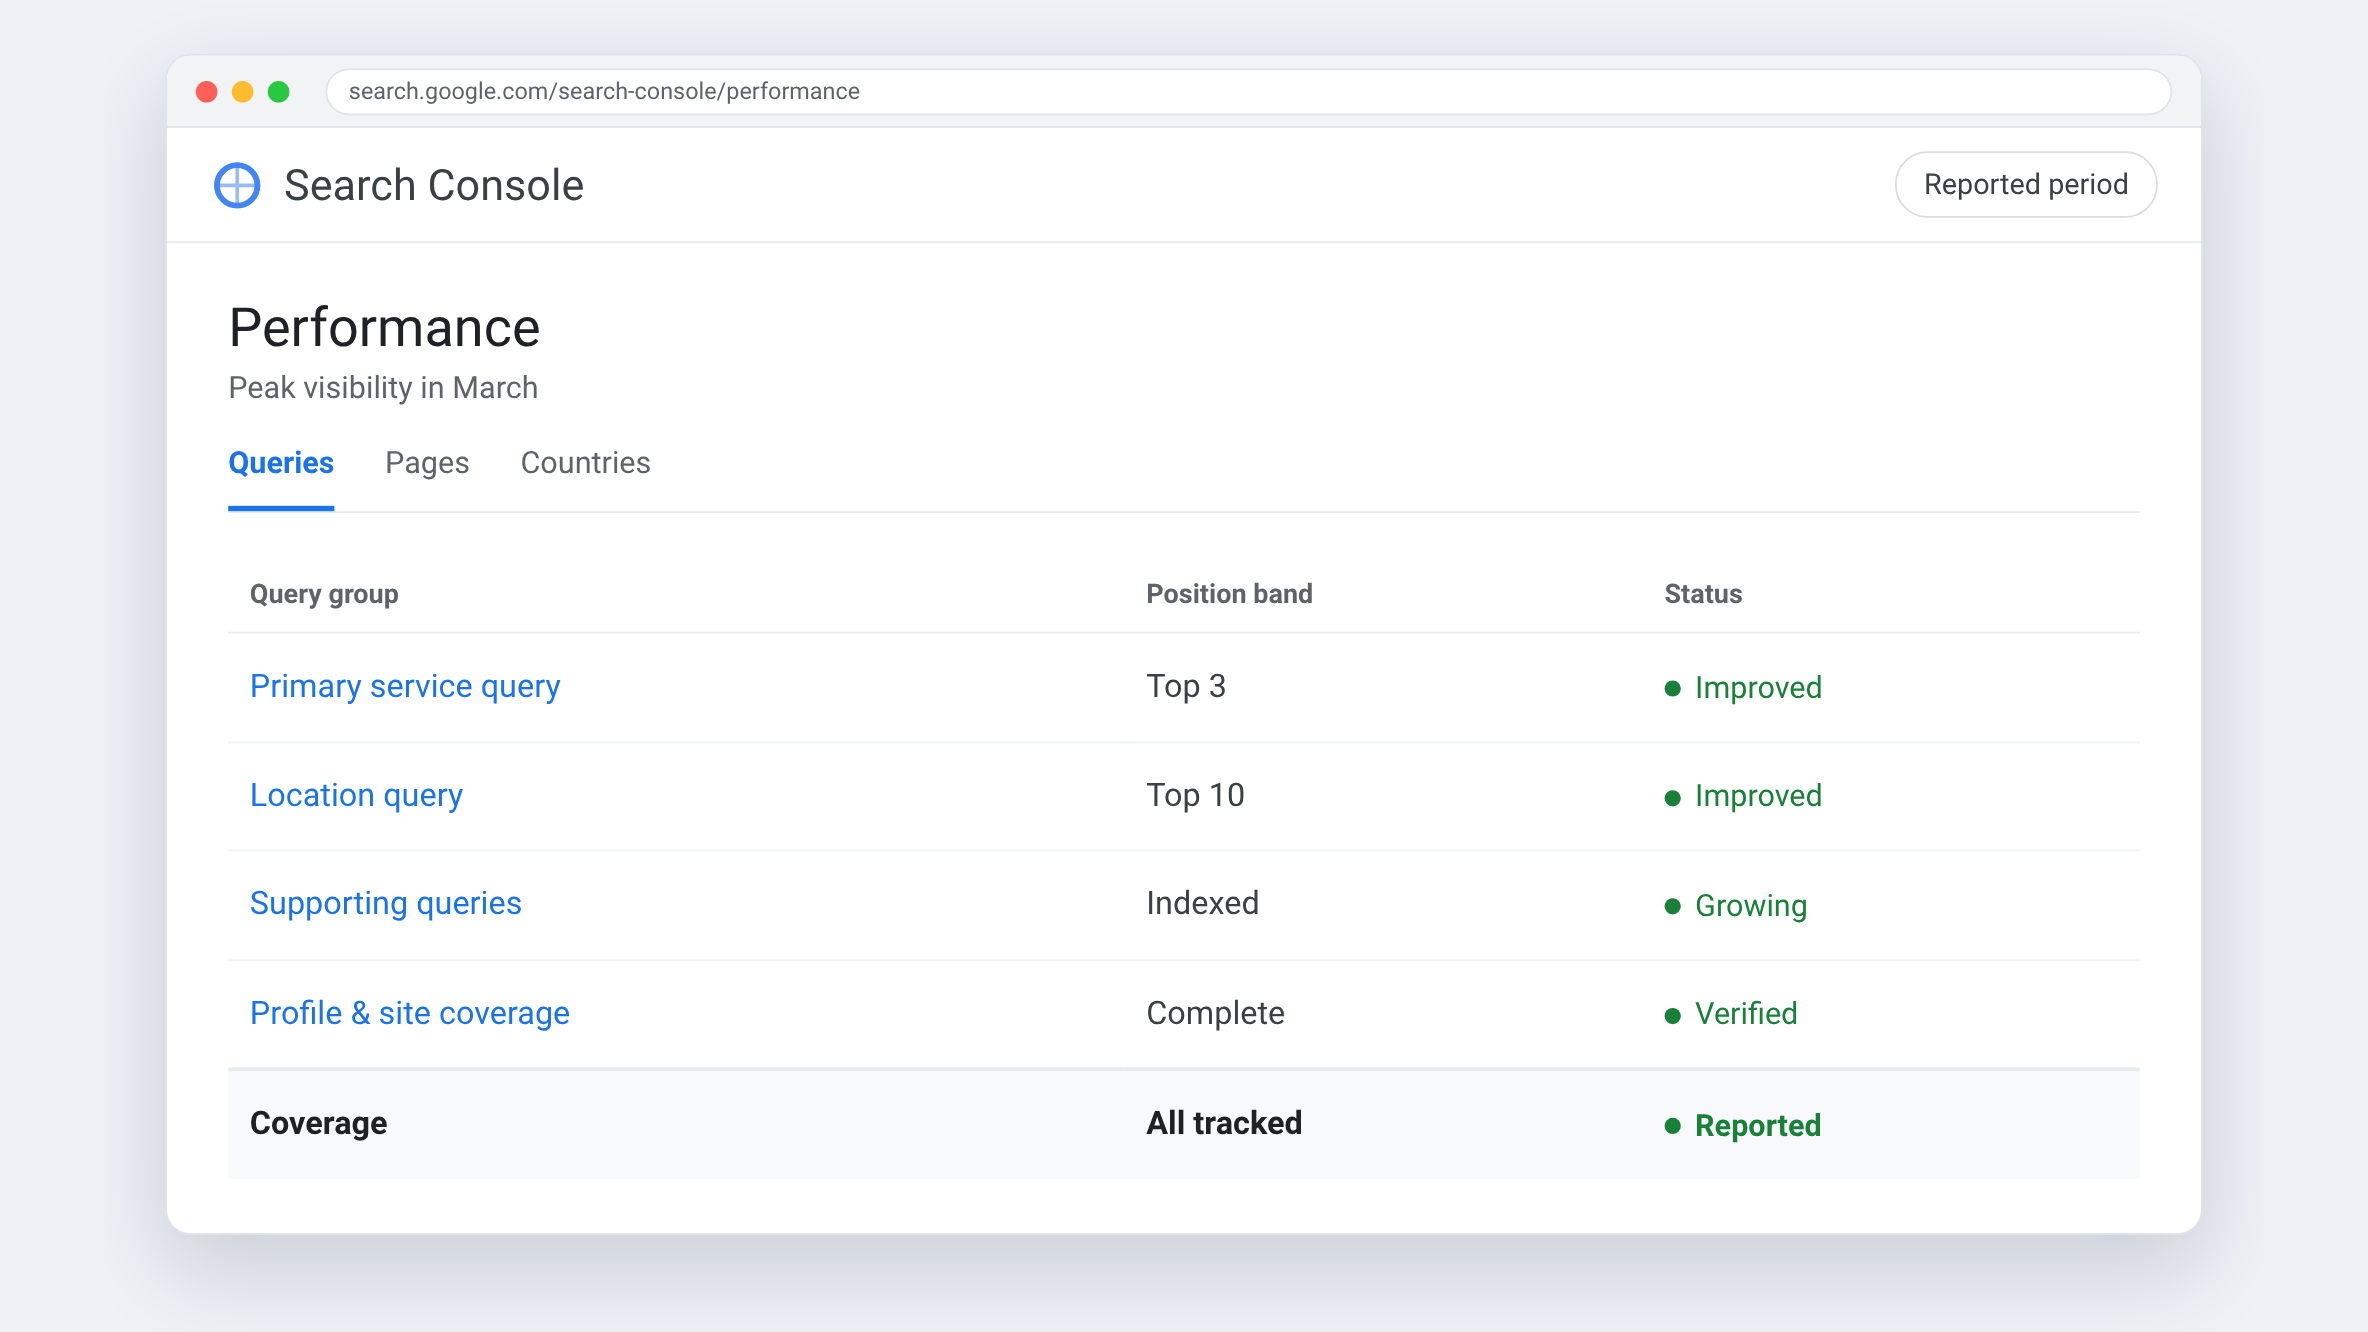Open Profile & site coverage link

click(410, 1014)
